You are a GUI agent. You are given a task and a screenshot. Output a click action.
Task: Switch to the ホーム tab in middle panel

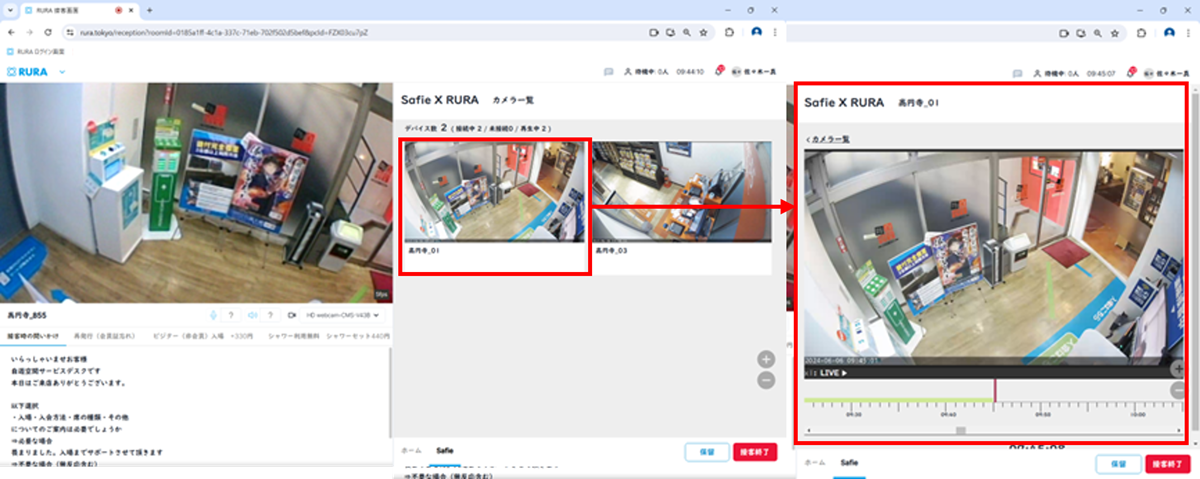click(411, 451)
